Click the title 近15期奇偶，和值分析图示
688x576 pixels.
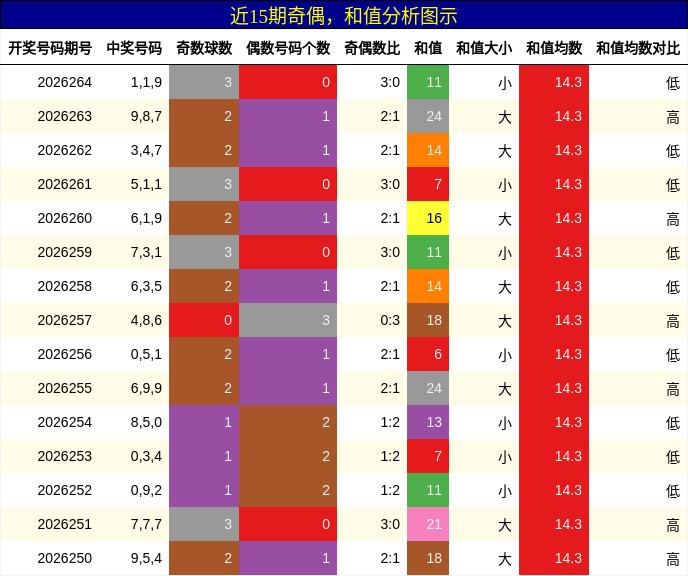coord(344,16)
